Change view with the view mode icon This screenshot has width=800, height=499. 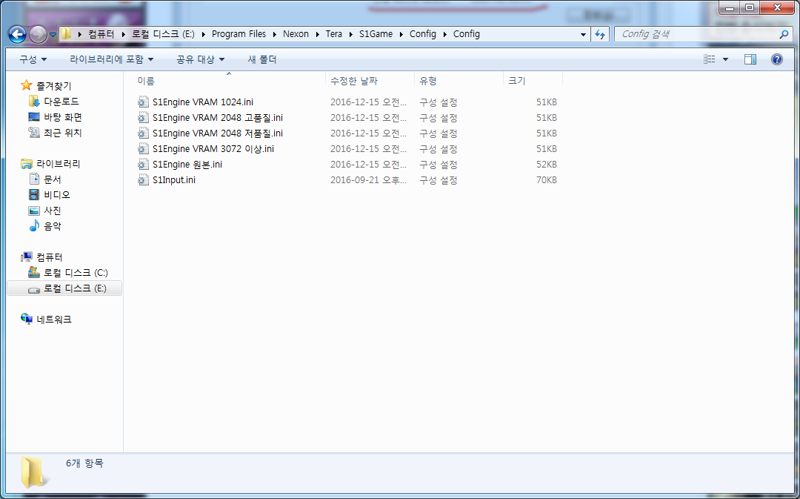(x=709, y=60)
